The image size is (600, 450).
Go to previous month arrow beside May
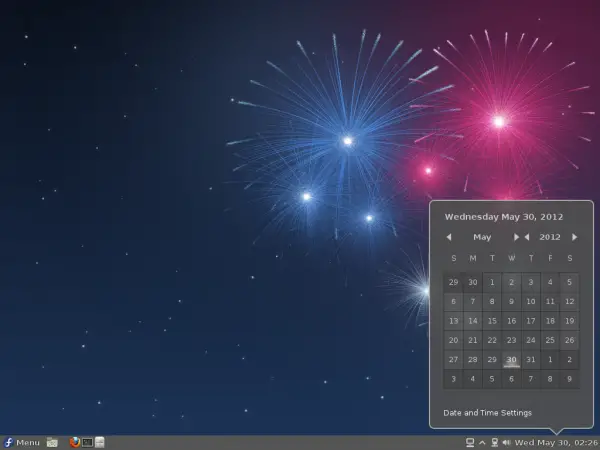449,237
